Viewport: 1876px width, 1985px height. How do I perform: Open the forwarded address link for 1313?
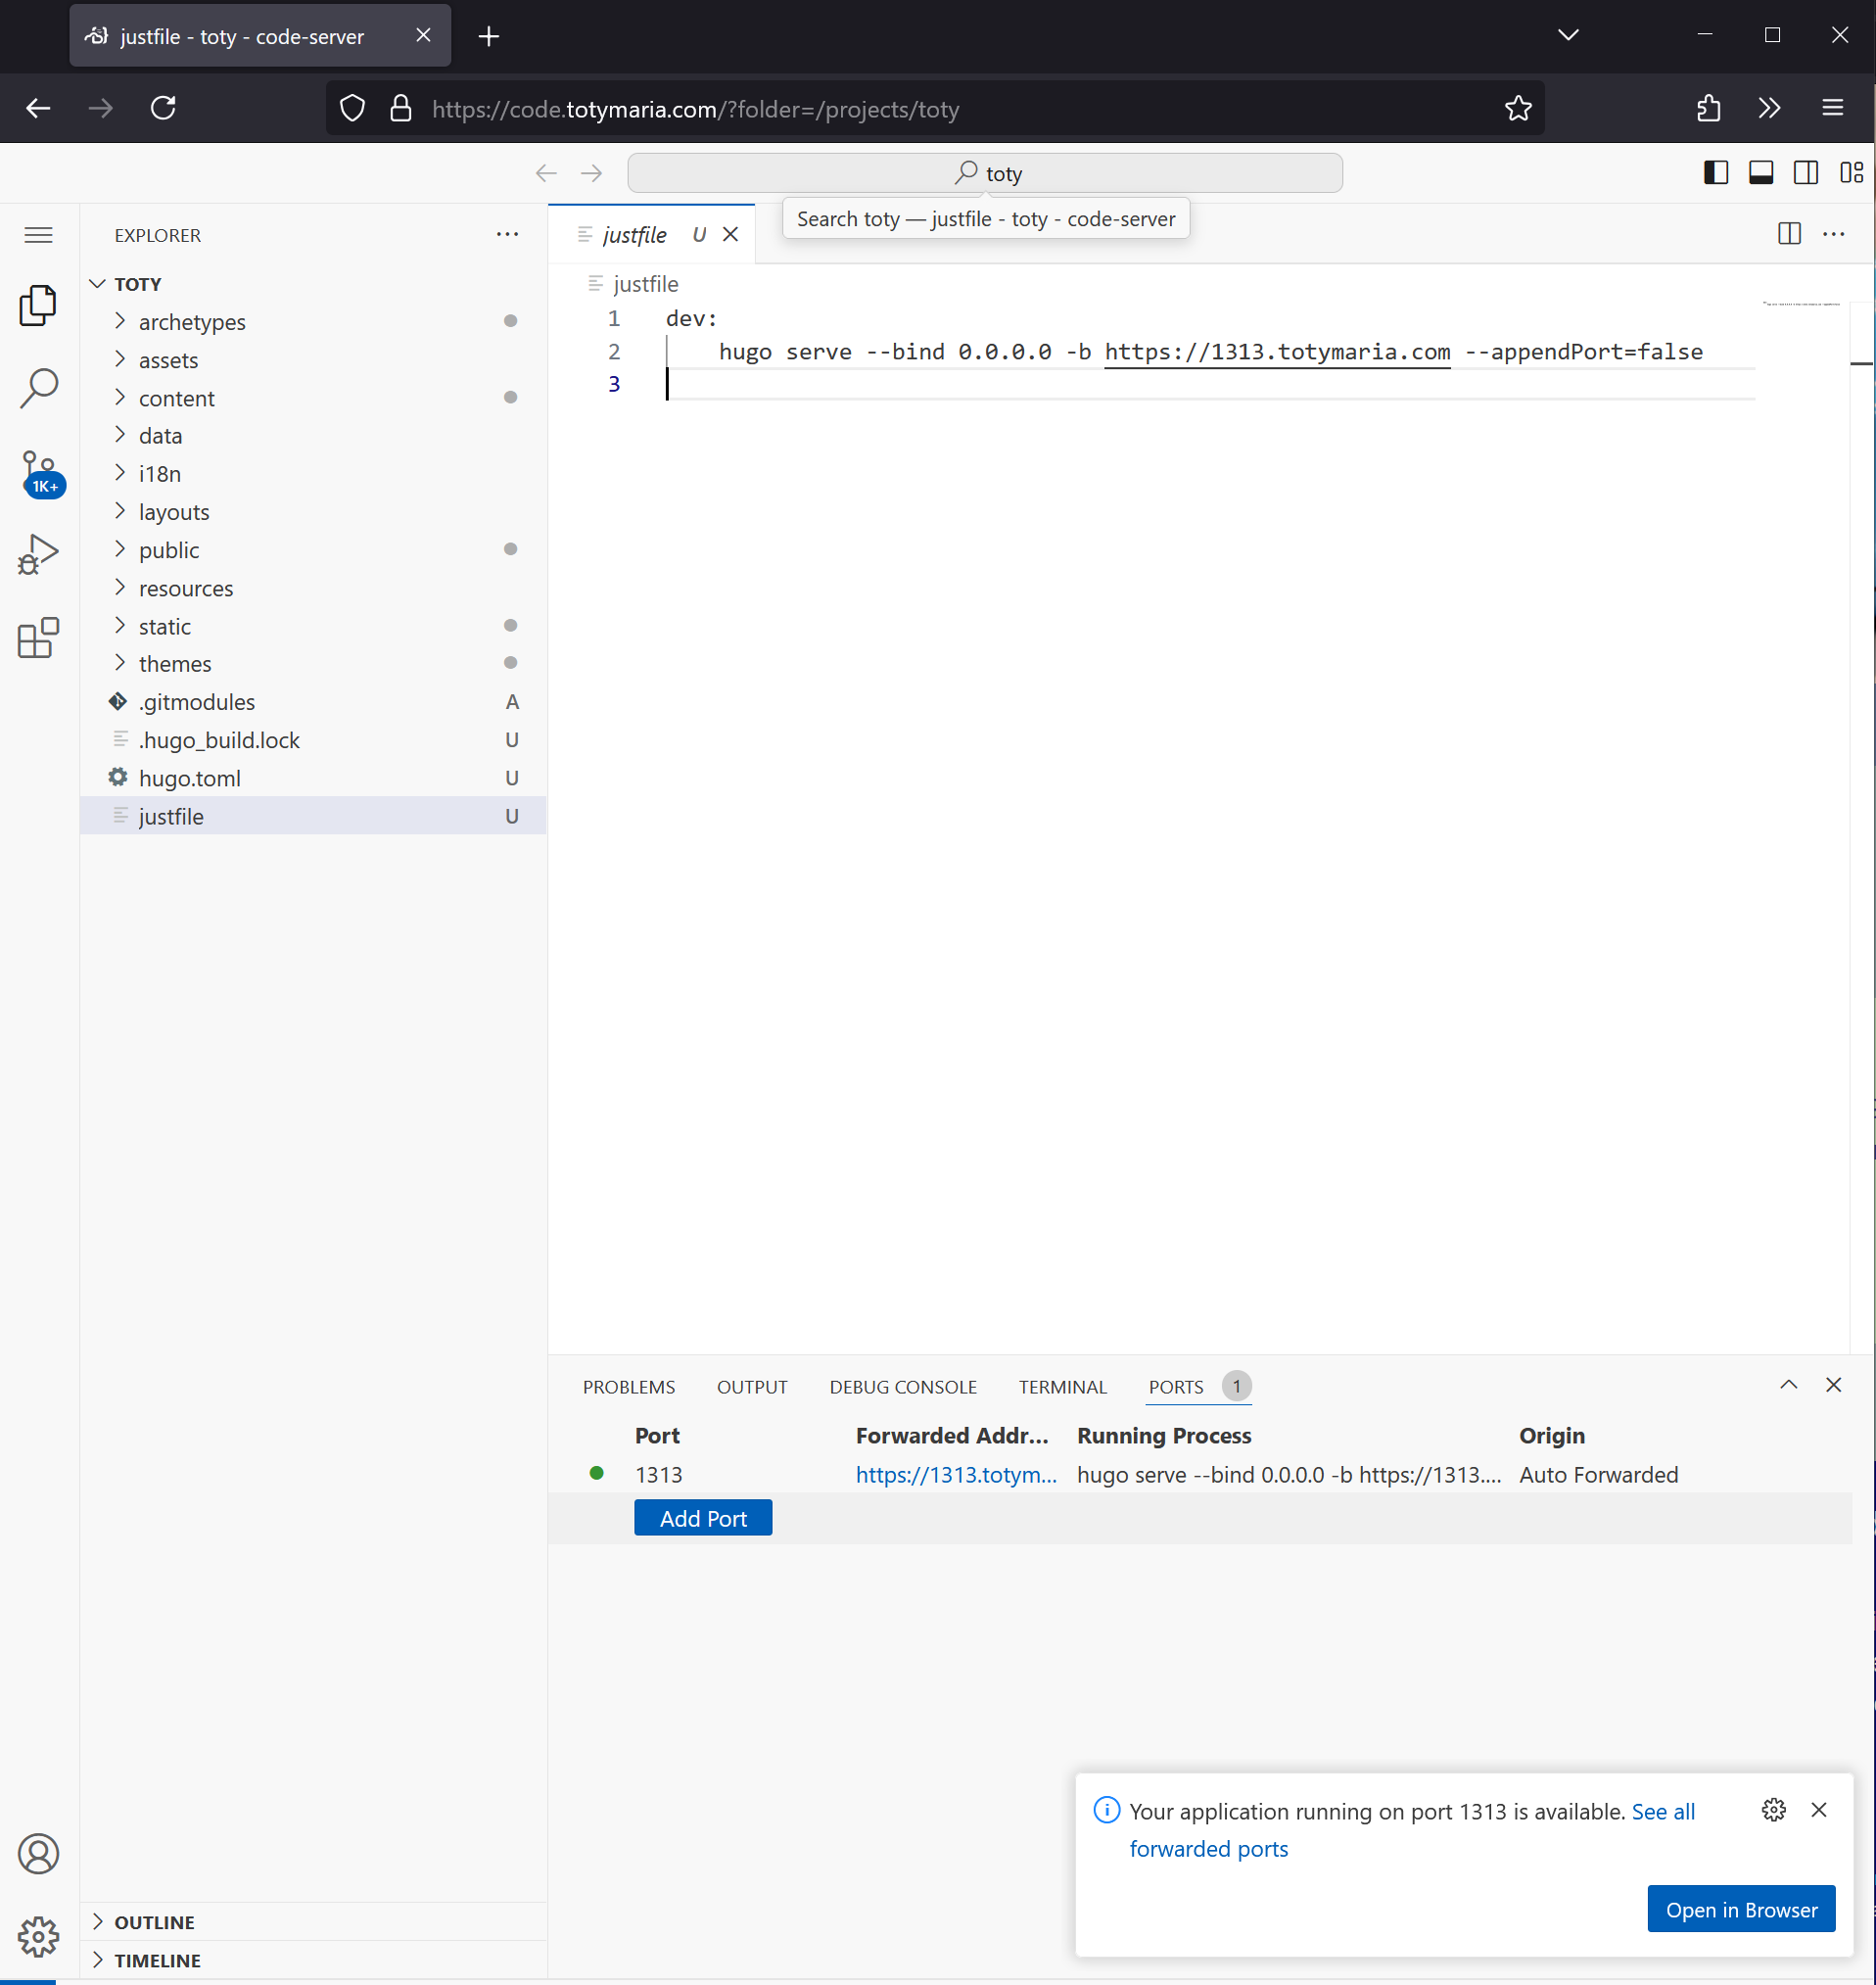coord(956,1474)
